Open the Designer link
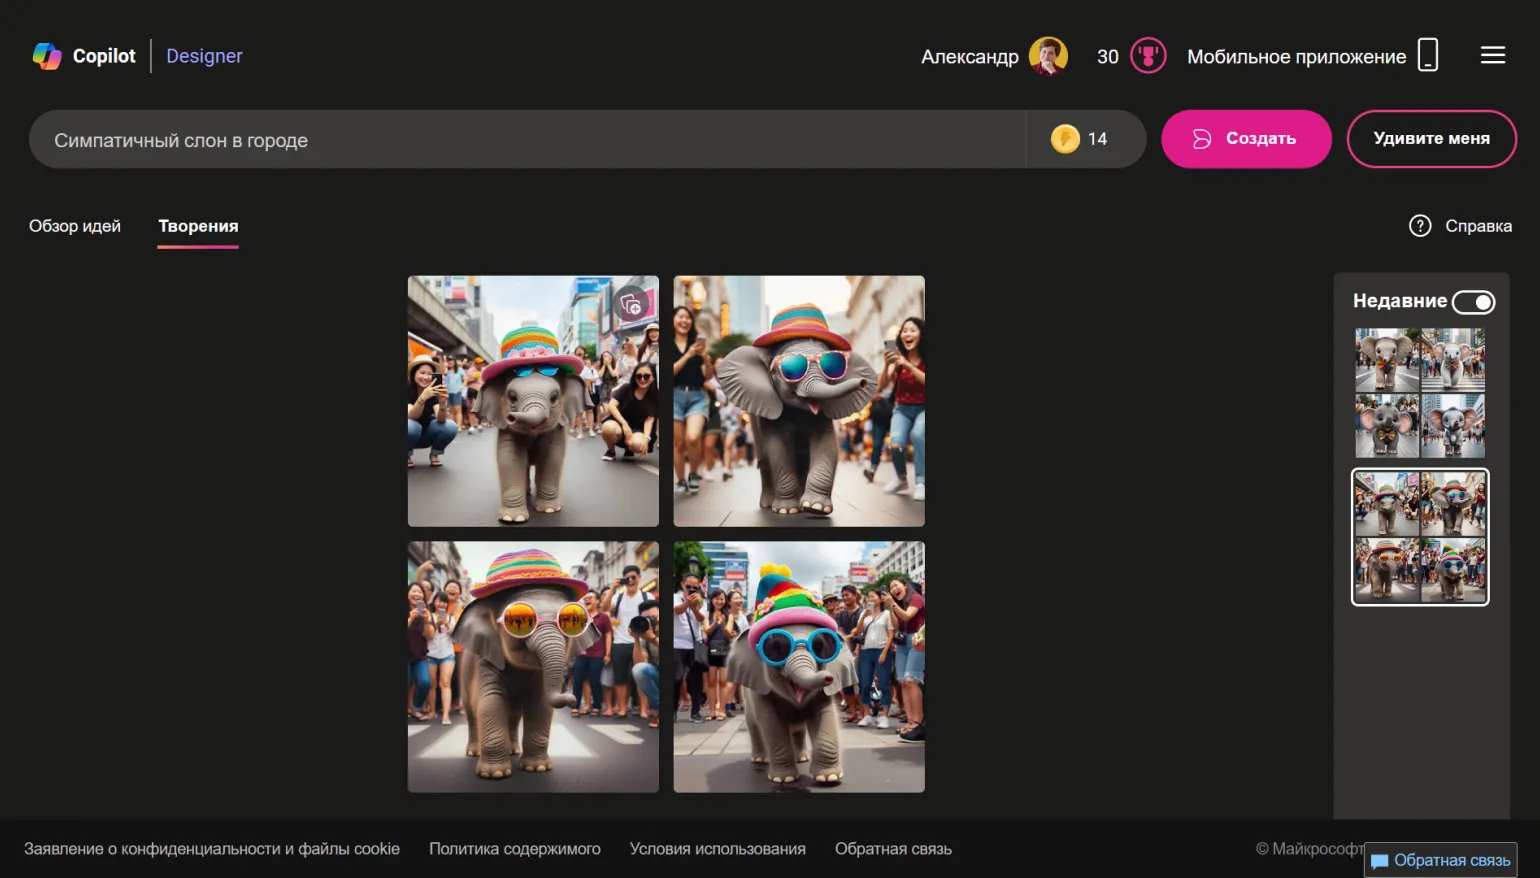The height and width of the screenshot is (878, 1540). (204, 56)
